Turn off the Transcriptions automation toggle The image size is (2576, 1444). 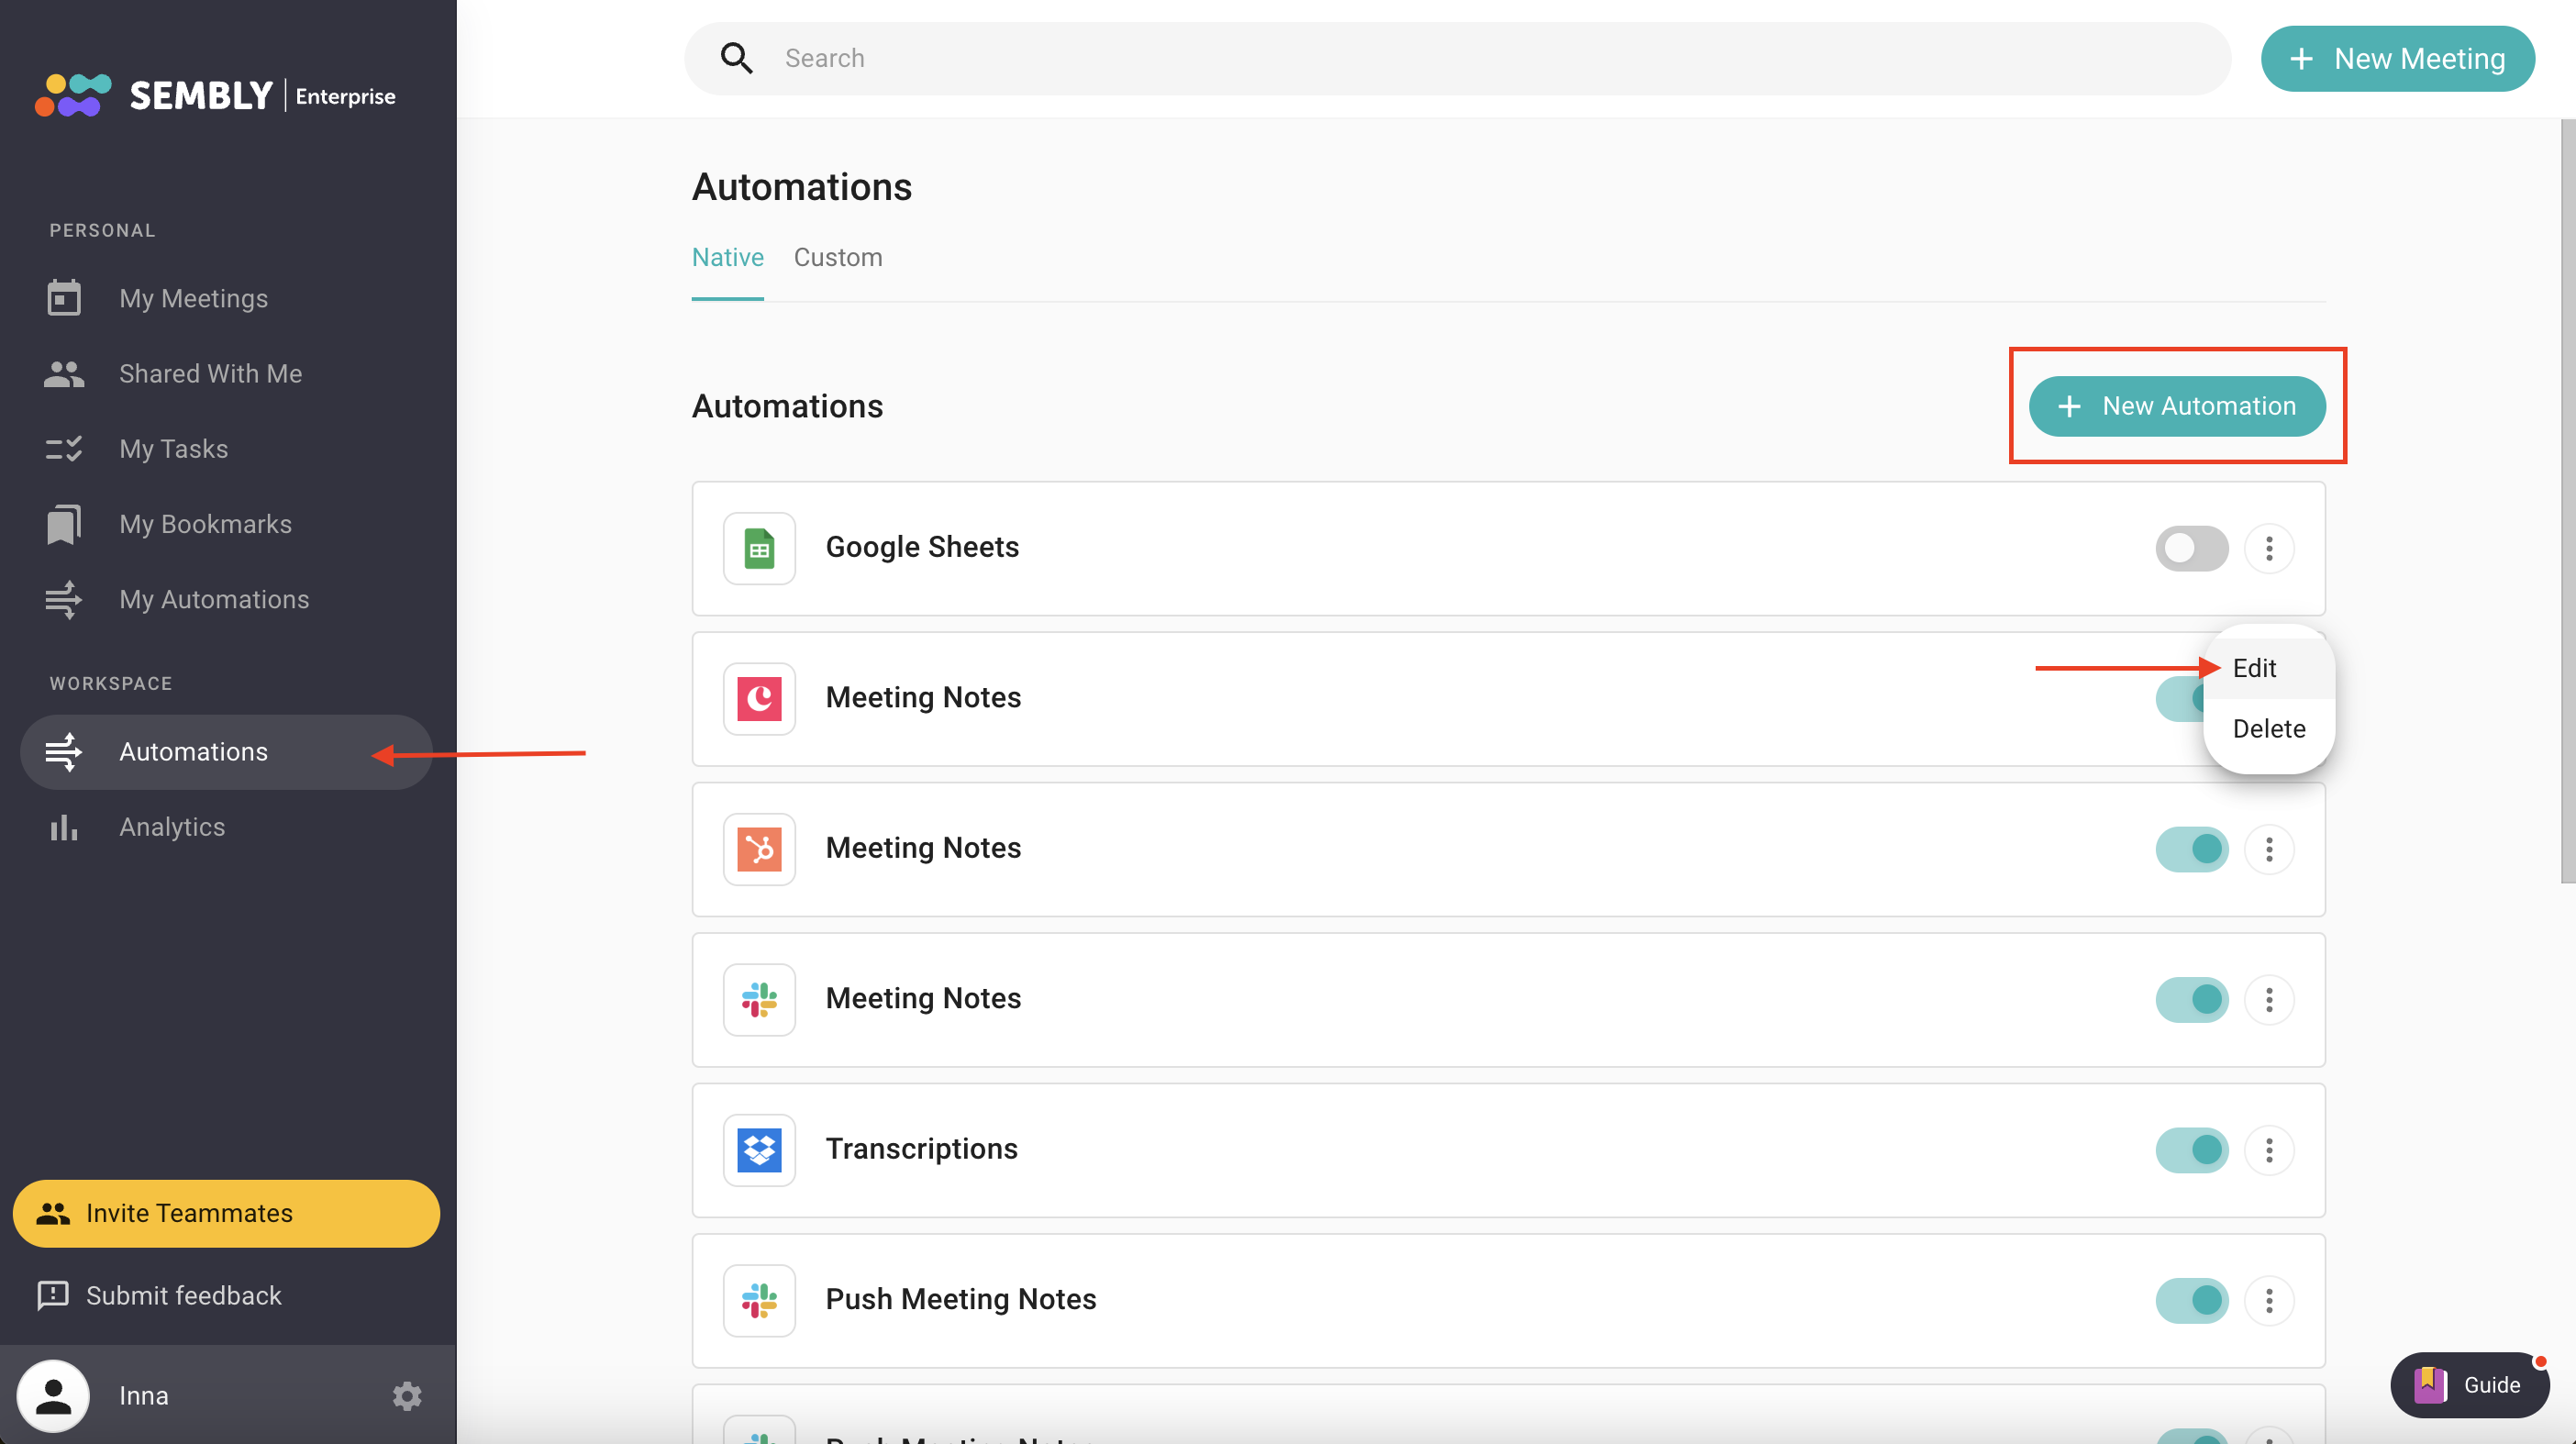(2191, 1149)
